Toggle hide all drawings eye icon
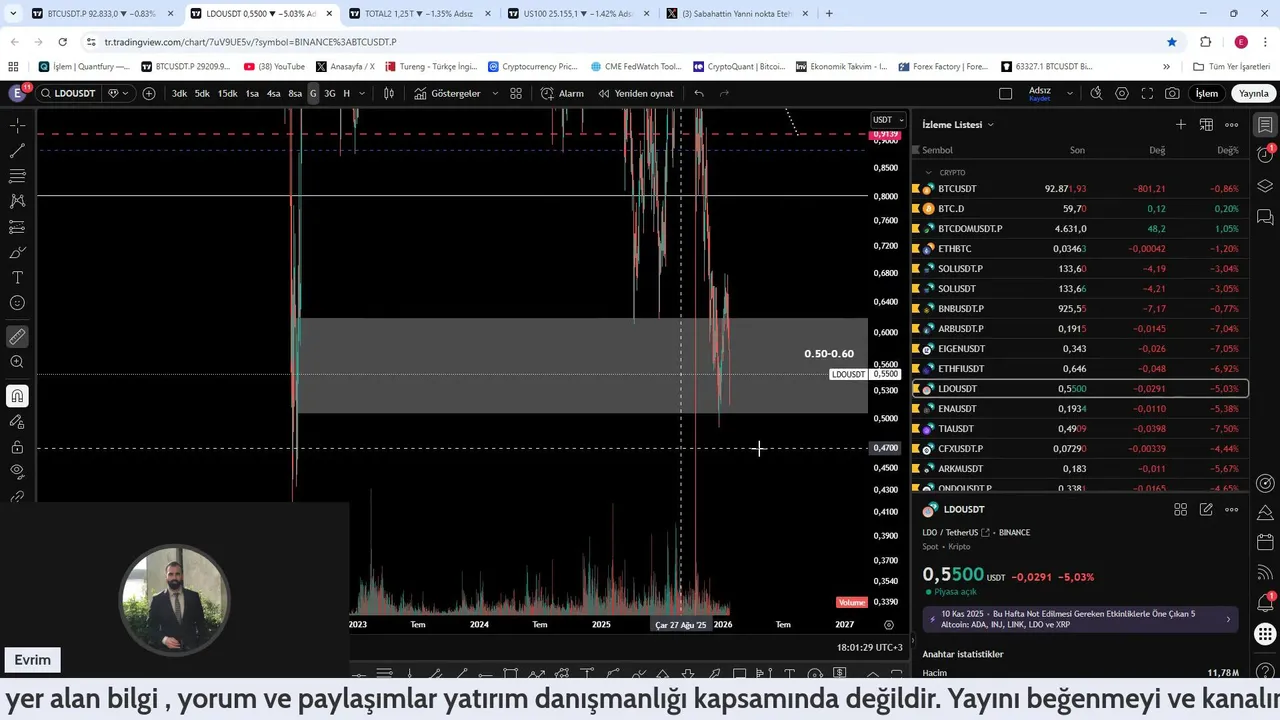Screen dimensions: 1280x720 click(x=17, y=471)
